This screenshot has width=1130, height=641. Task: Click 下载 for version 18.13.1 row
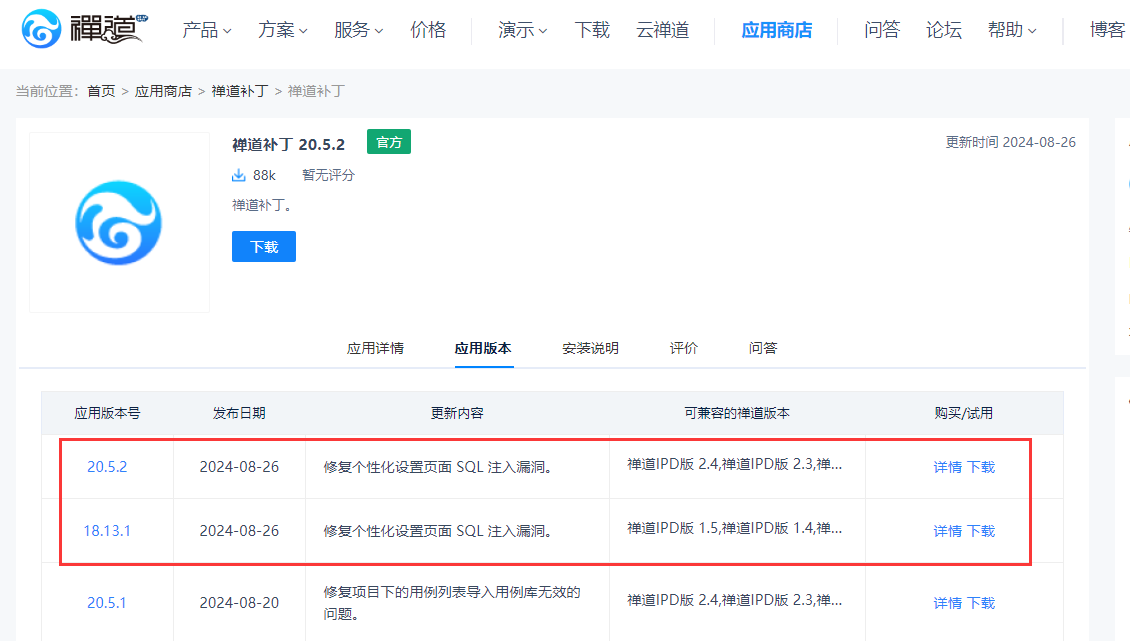coord(981,531)
